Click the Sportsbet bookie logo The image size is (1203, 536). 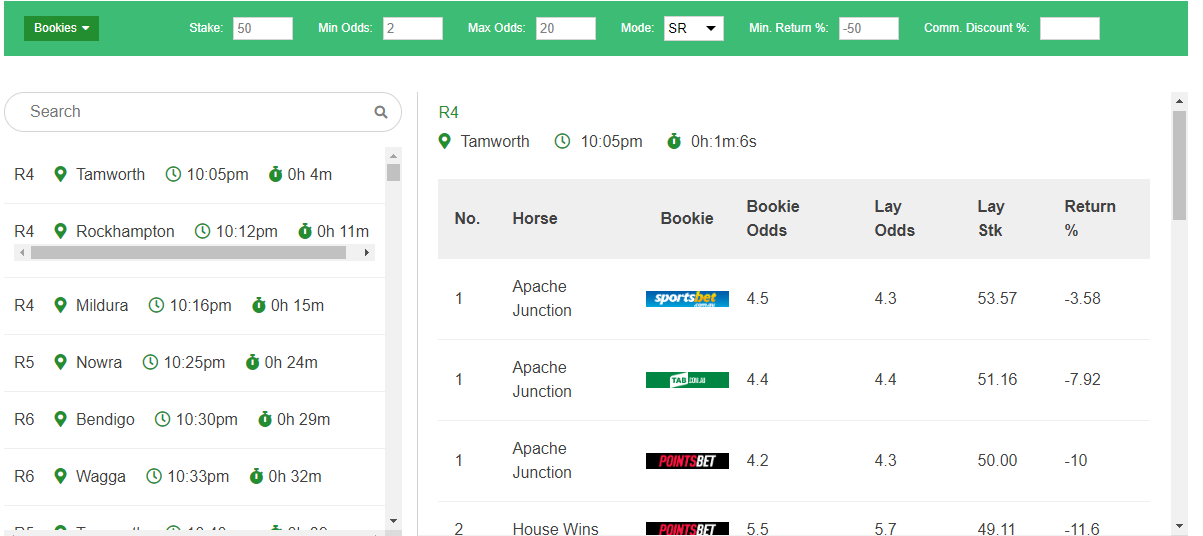[687, 298]
